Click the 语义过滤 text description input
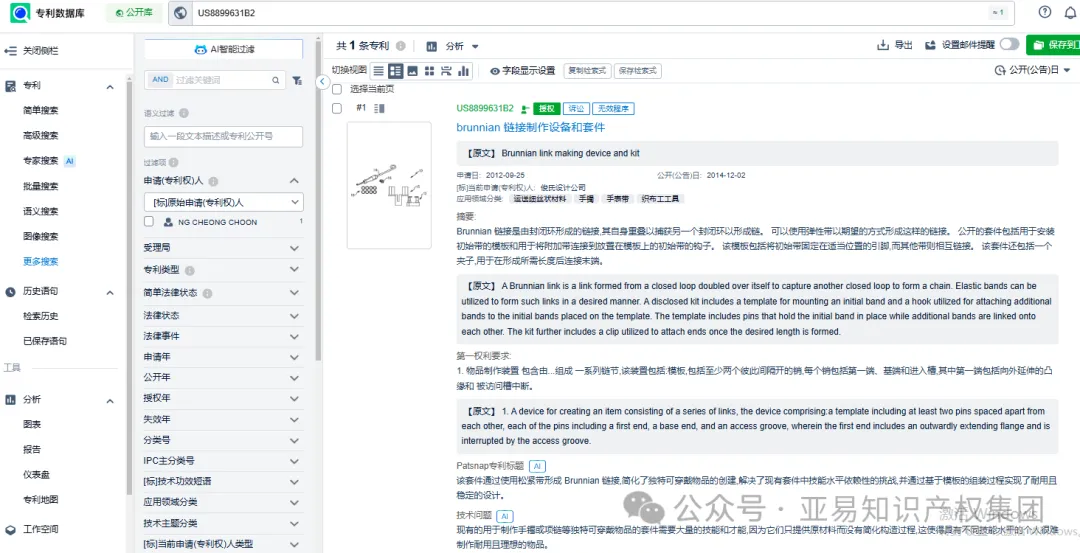 [x=223, y=136]
